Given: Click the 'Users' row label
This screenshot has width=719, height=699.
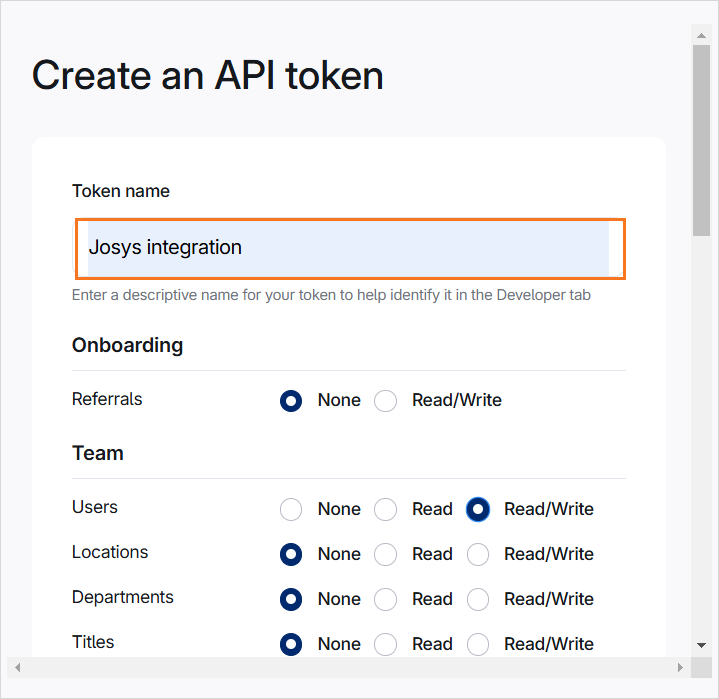Looking at the screenshot, I should click(94, 507).
